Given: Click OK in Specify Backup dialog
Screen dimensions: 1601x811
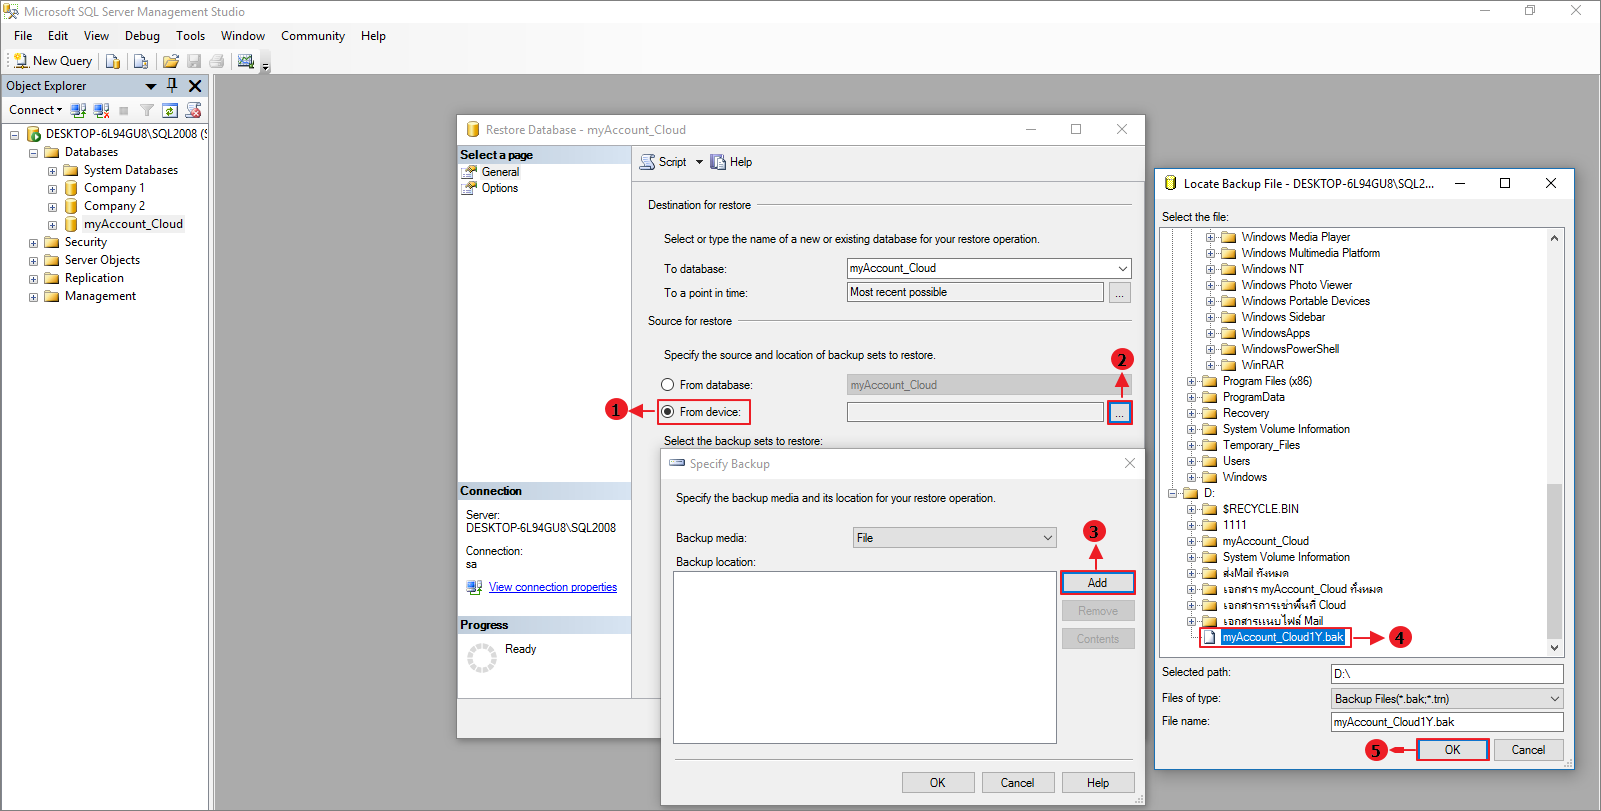Looking at the screenshot, I should point(937,783).
